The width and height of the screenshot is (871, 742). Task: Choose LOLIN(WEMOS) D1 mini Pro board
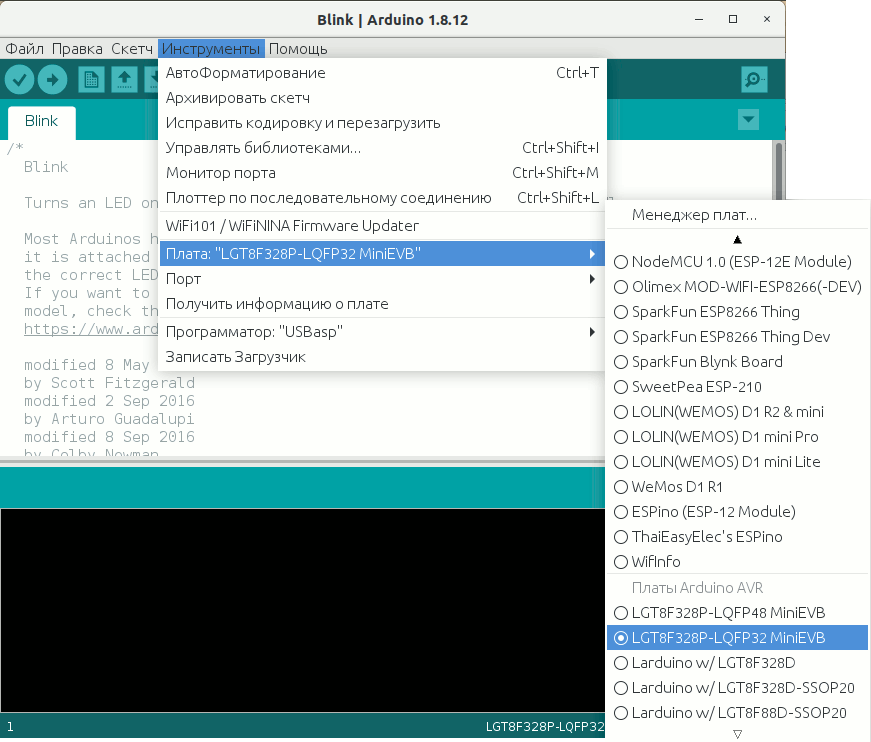[737, 437]
